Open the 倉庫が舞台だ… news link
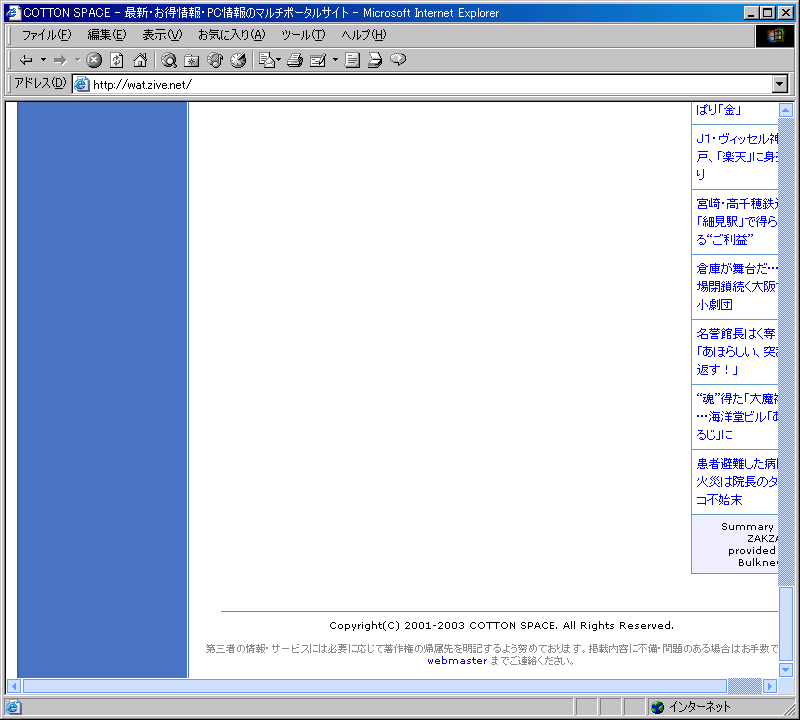The height and width of the screenshot is (720, 800). [x=737, y=286]
